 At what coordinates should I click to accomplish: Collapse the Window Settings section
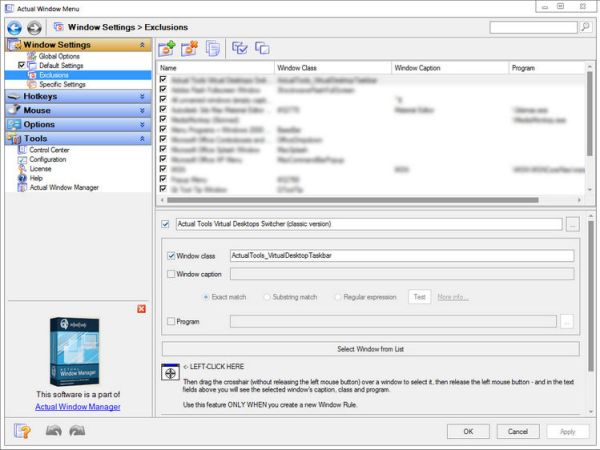(142, 45)
